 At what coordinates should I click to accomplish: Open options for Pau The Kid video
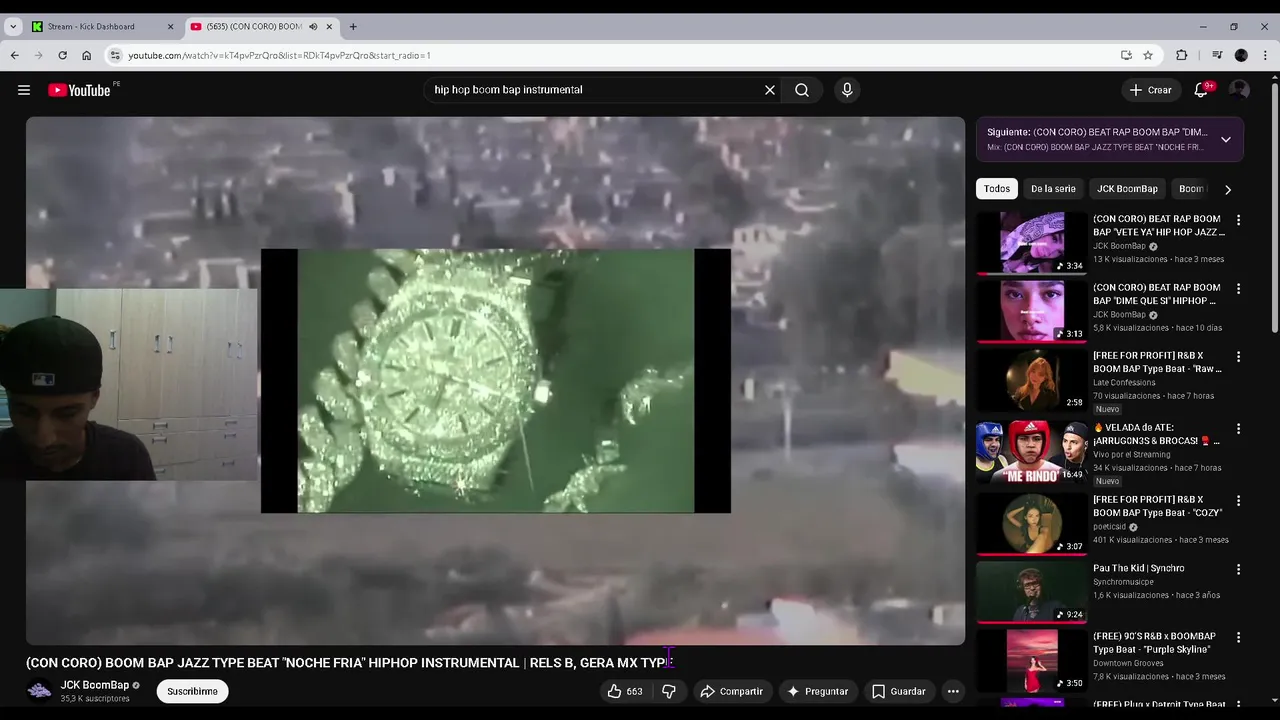click(1238, 569)
